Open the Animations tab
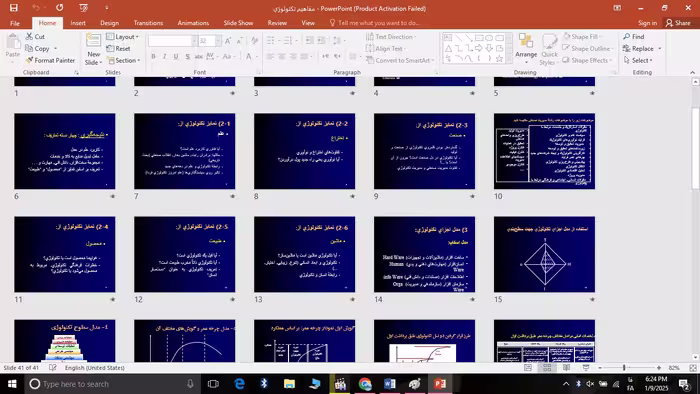 [193, 23]
